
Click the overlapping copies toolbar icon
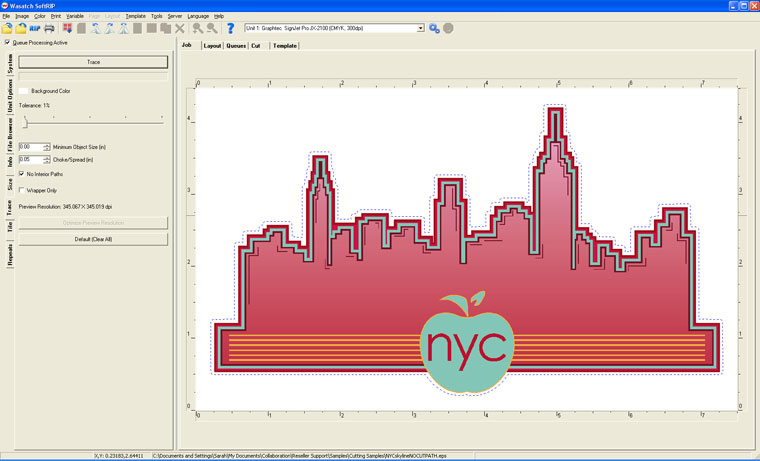pos(166,29)
